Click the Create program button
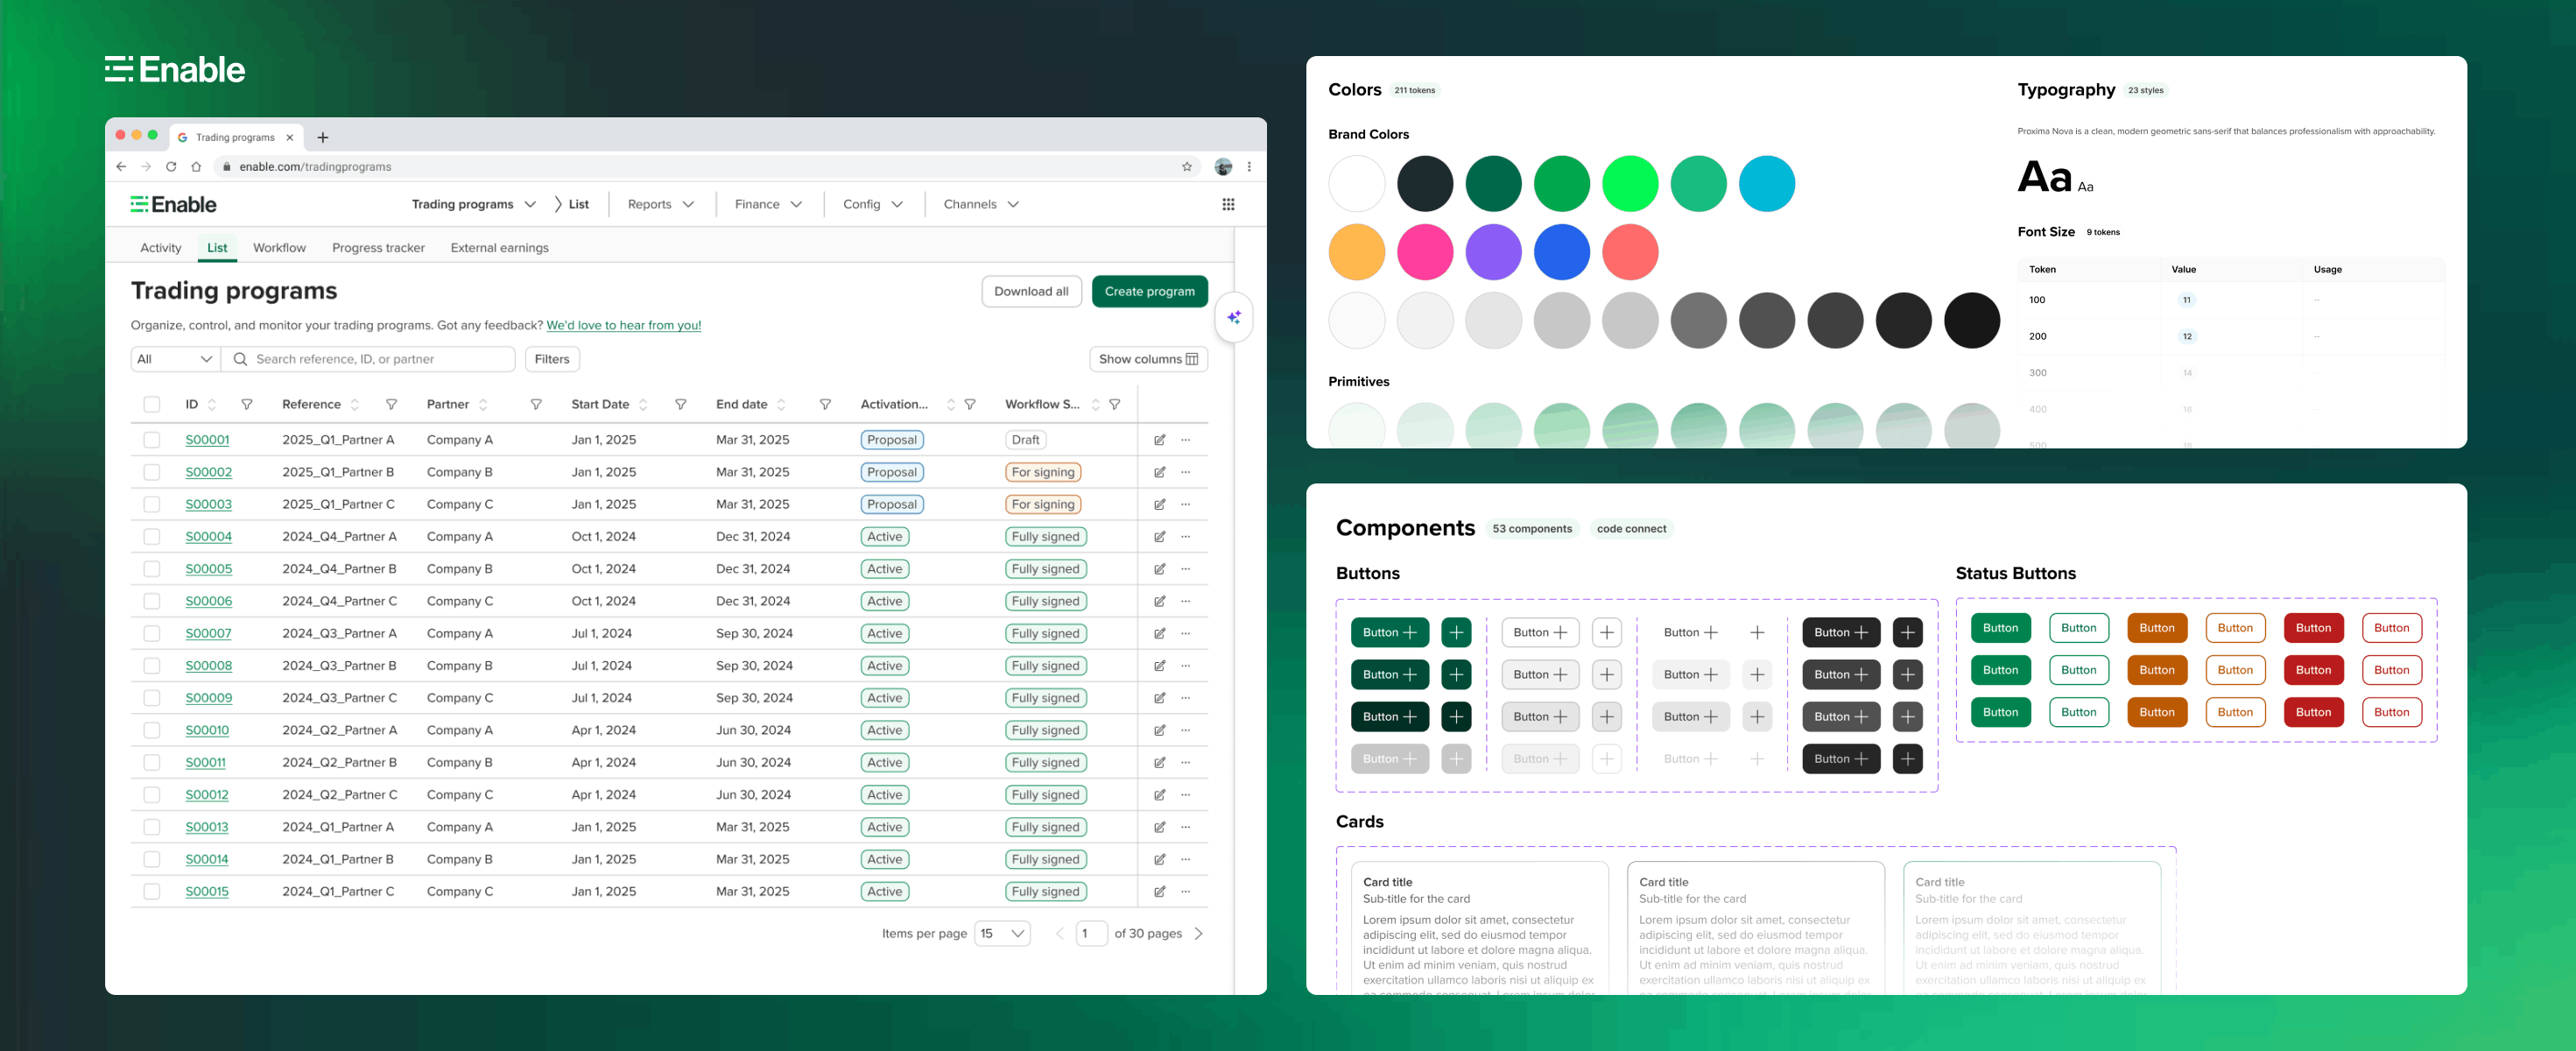 1149,291
